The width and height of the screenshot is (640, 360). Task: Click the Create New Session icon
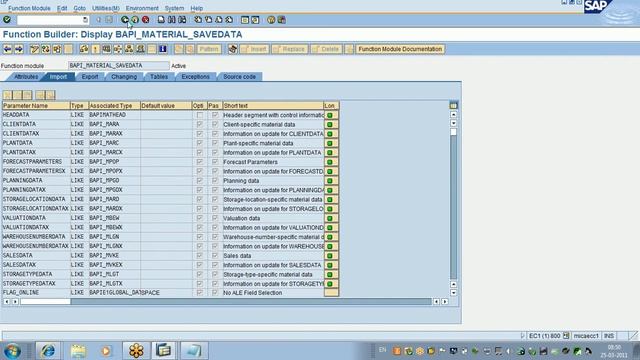(x=245, y=20)
